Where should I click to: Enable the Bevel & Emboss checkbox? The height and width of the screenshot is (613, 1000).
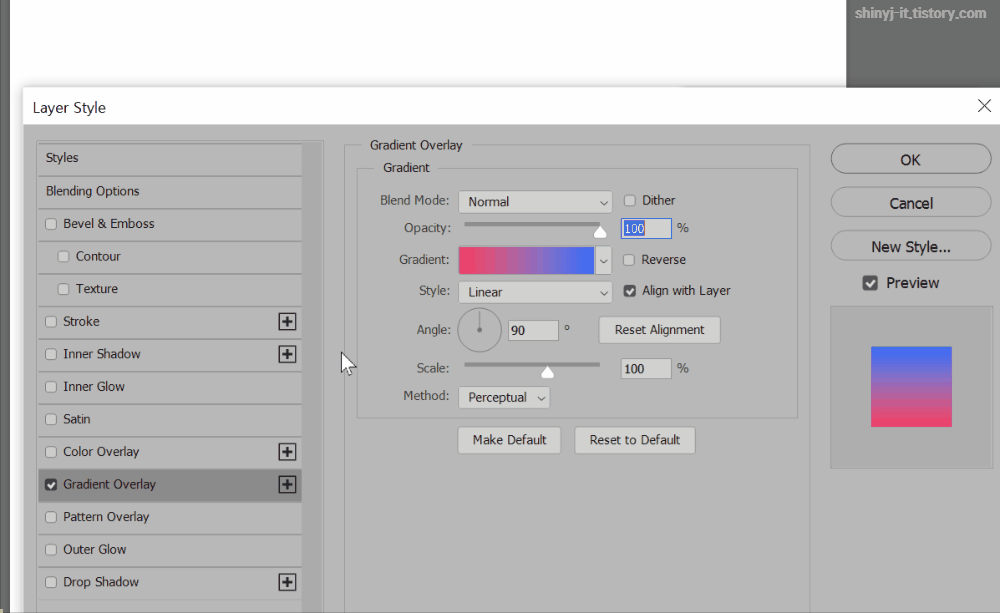[x=51, y=224]
